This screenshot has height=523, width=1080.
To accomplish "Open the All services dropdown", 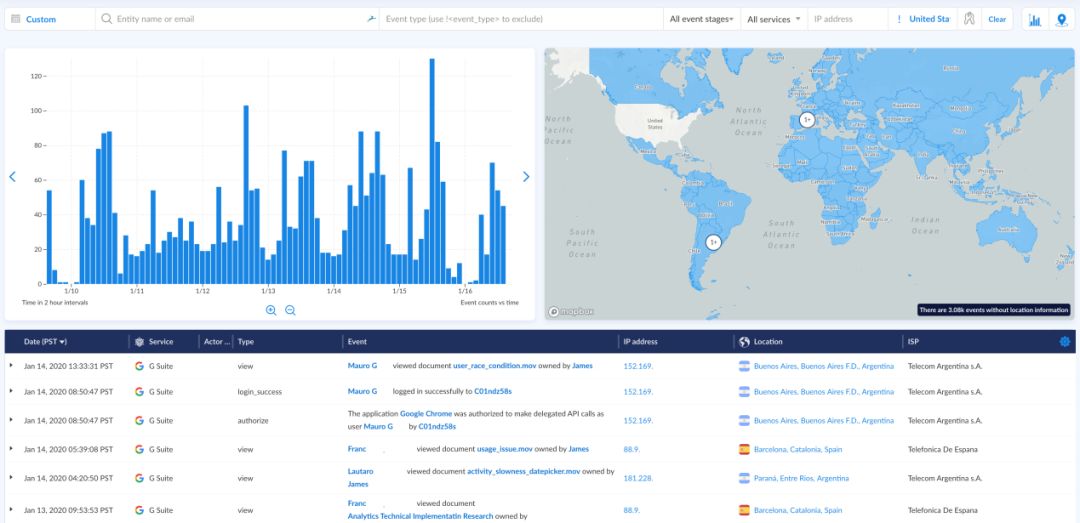I will click(x=774, y=19).
